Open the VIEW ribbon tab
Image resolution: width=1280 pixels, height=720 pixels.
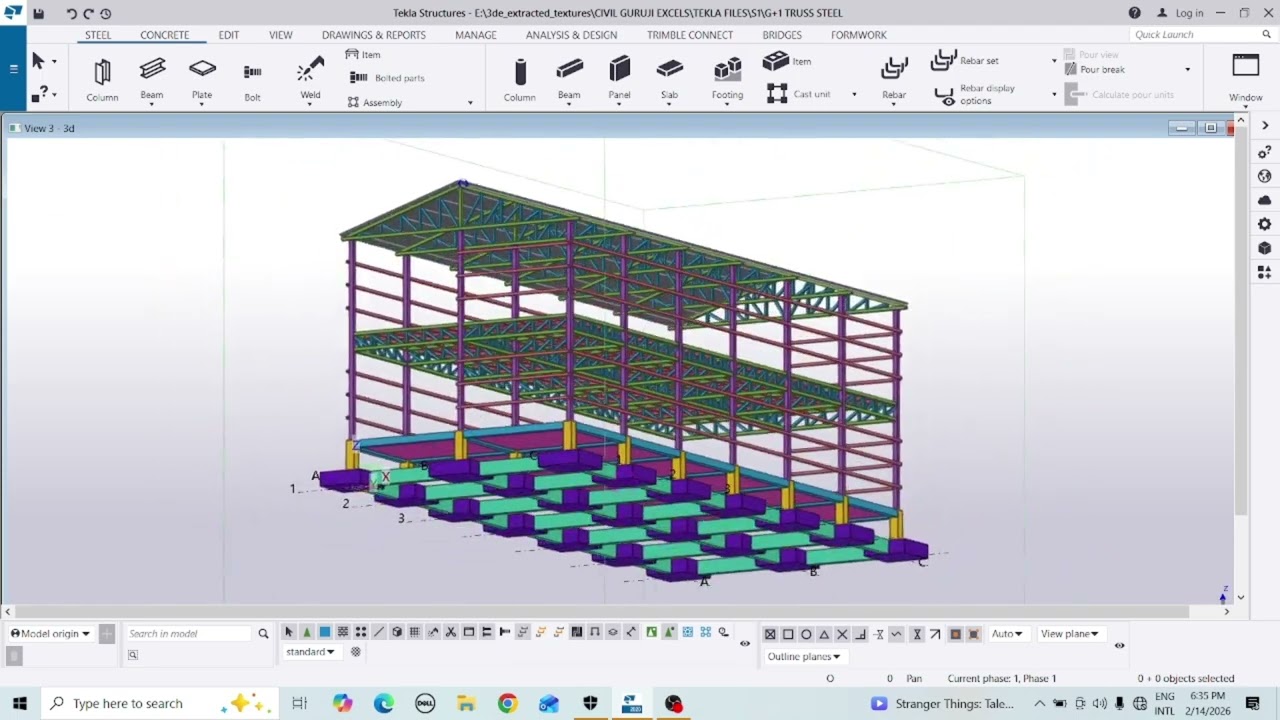[281, 35]
